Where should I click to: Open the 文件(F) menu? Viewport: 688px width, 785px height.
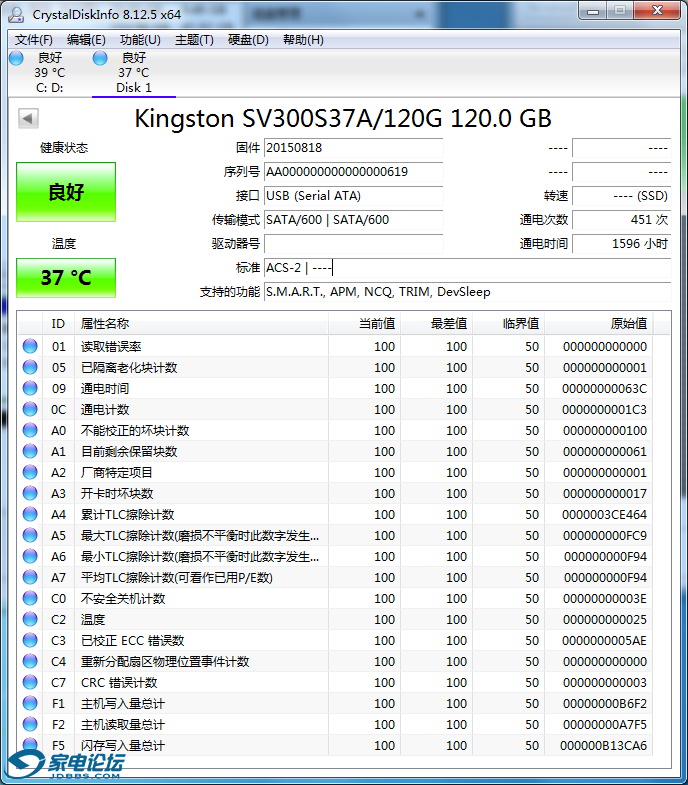point(34,40)
